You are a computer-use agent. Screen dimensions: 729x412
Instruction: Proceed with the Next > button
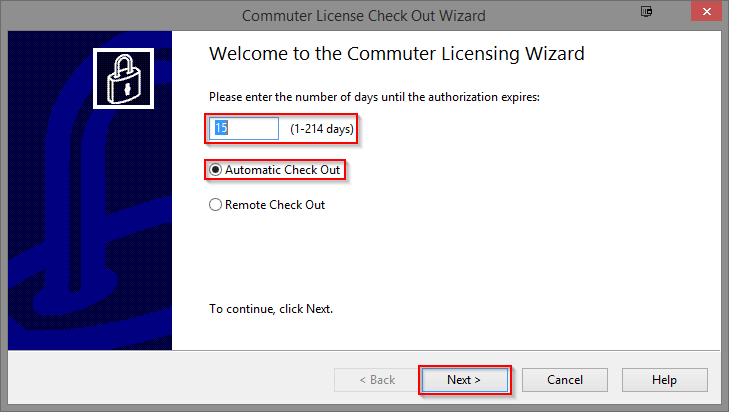pyautogui.click(x=464, y=380)
